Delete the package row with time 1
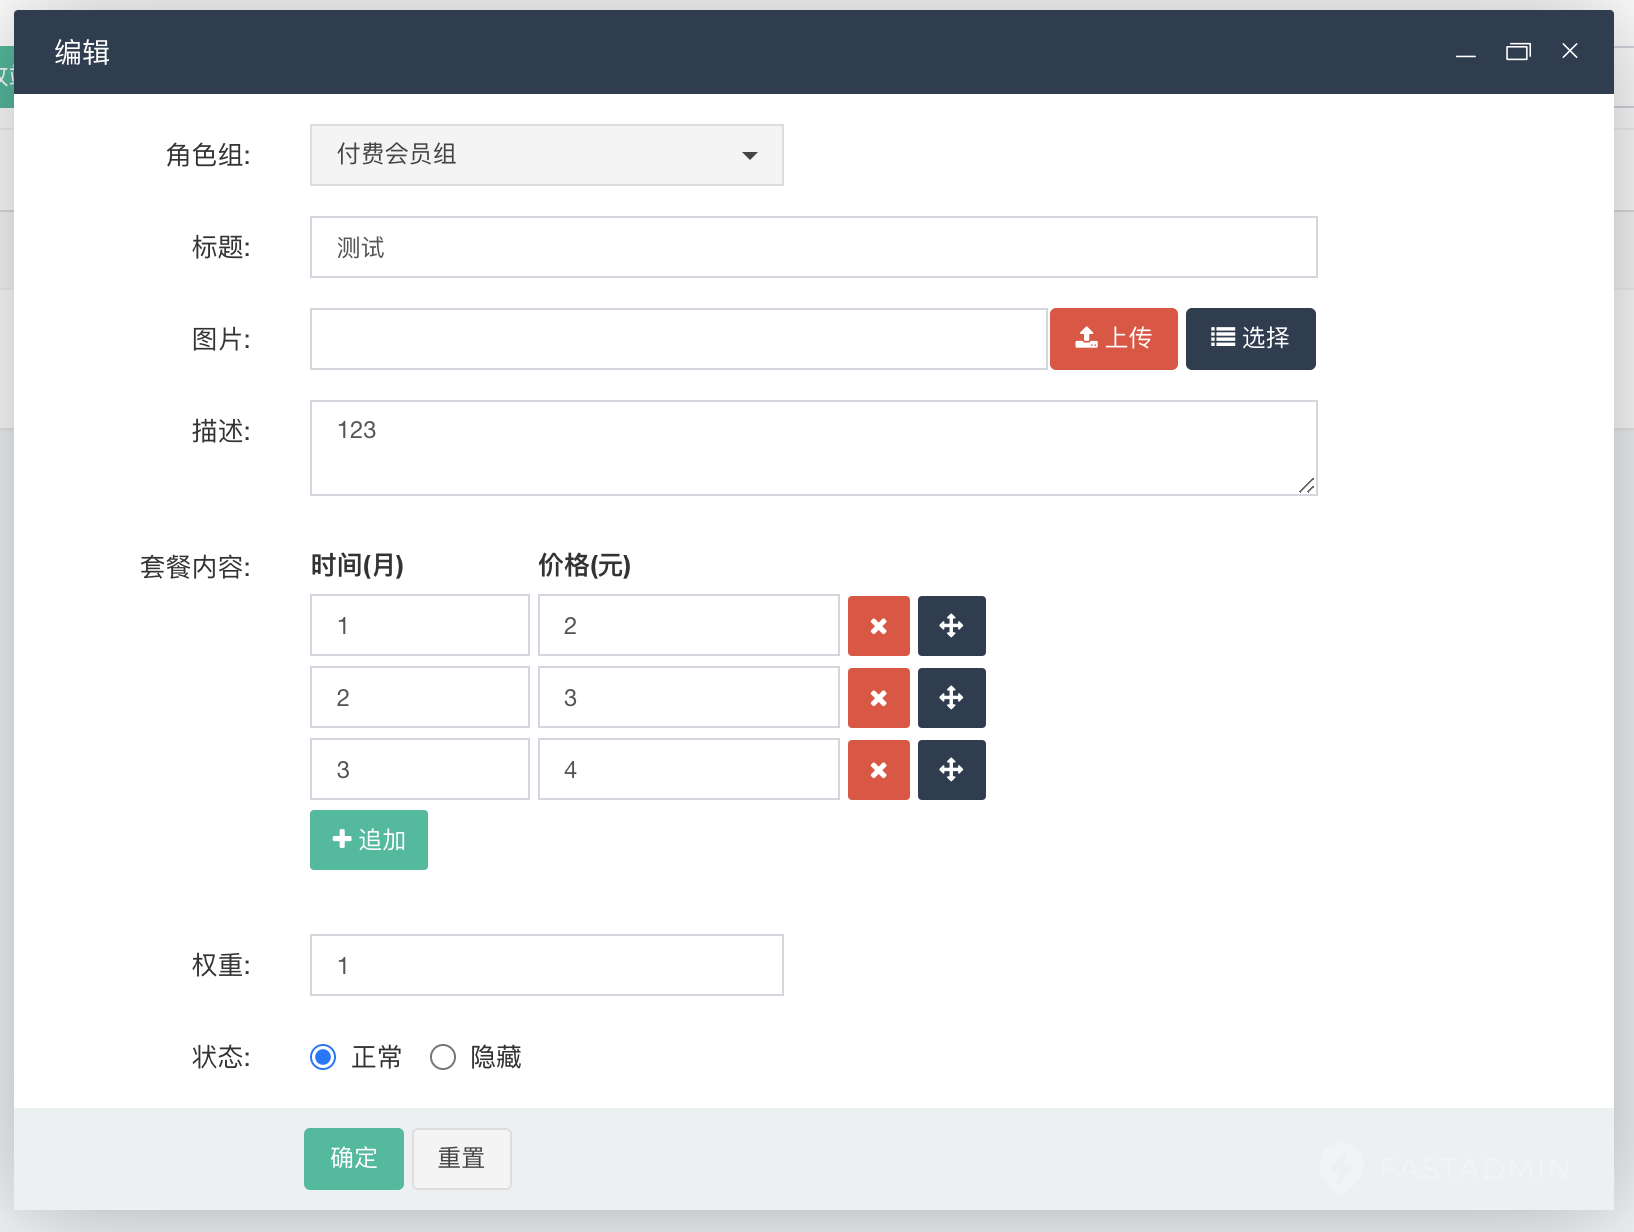 click(x=878, y=626)
